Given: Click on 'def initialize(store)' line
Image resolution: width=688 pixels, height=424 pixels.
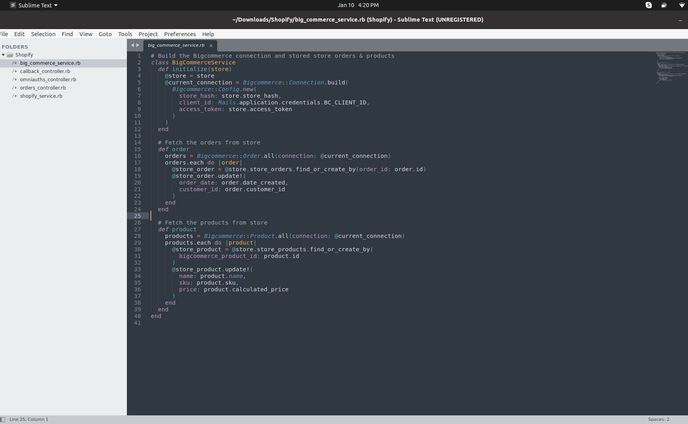Looking at the screenshot, I should pyautogui.click(x=195, y=69).
